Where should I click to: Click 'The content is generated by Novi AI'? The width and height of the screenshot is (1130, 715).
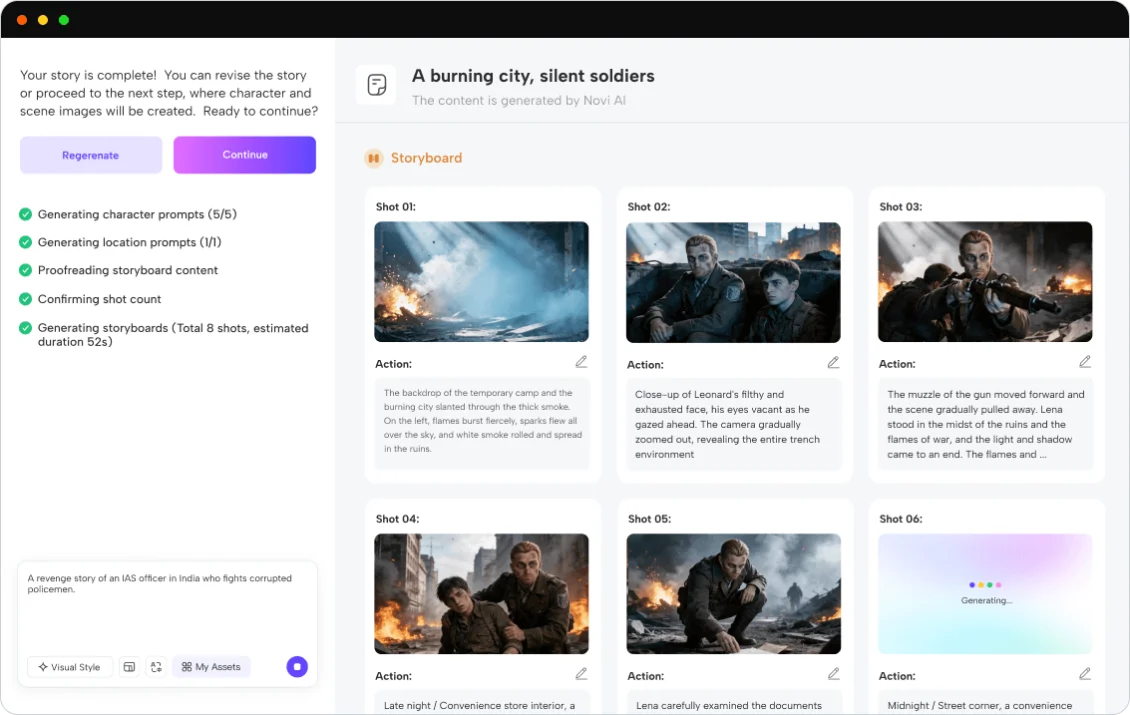coord(519,100)
